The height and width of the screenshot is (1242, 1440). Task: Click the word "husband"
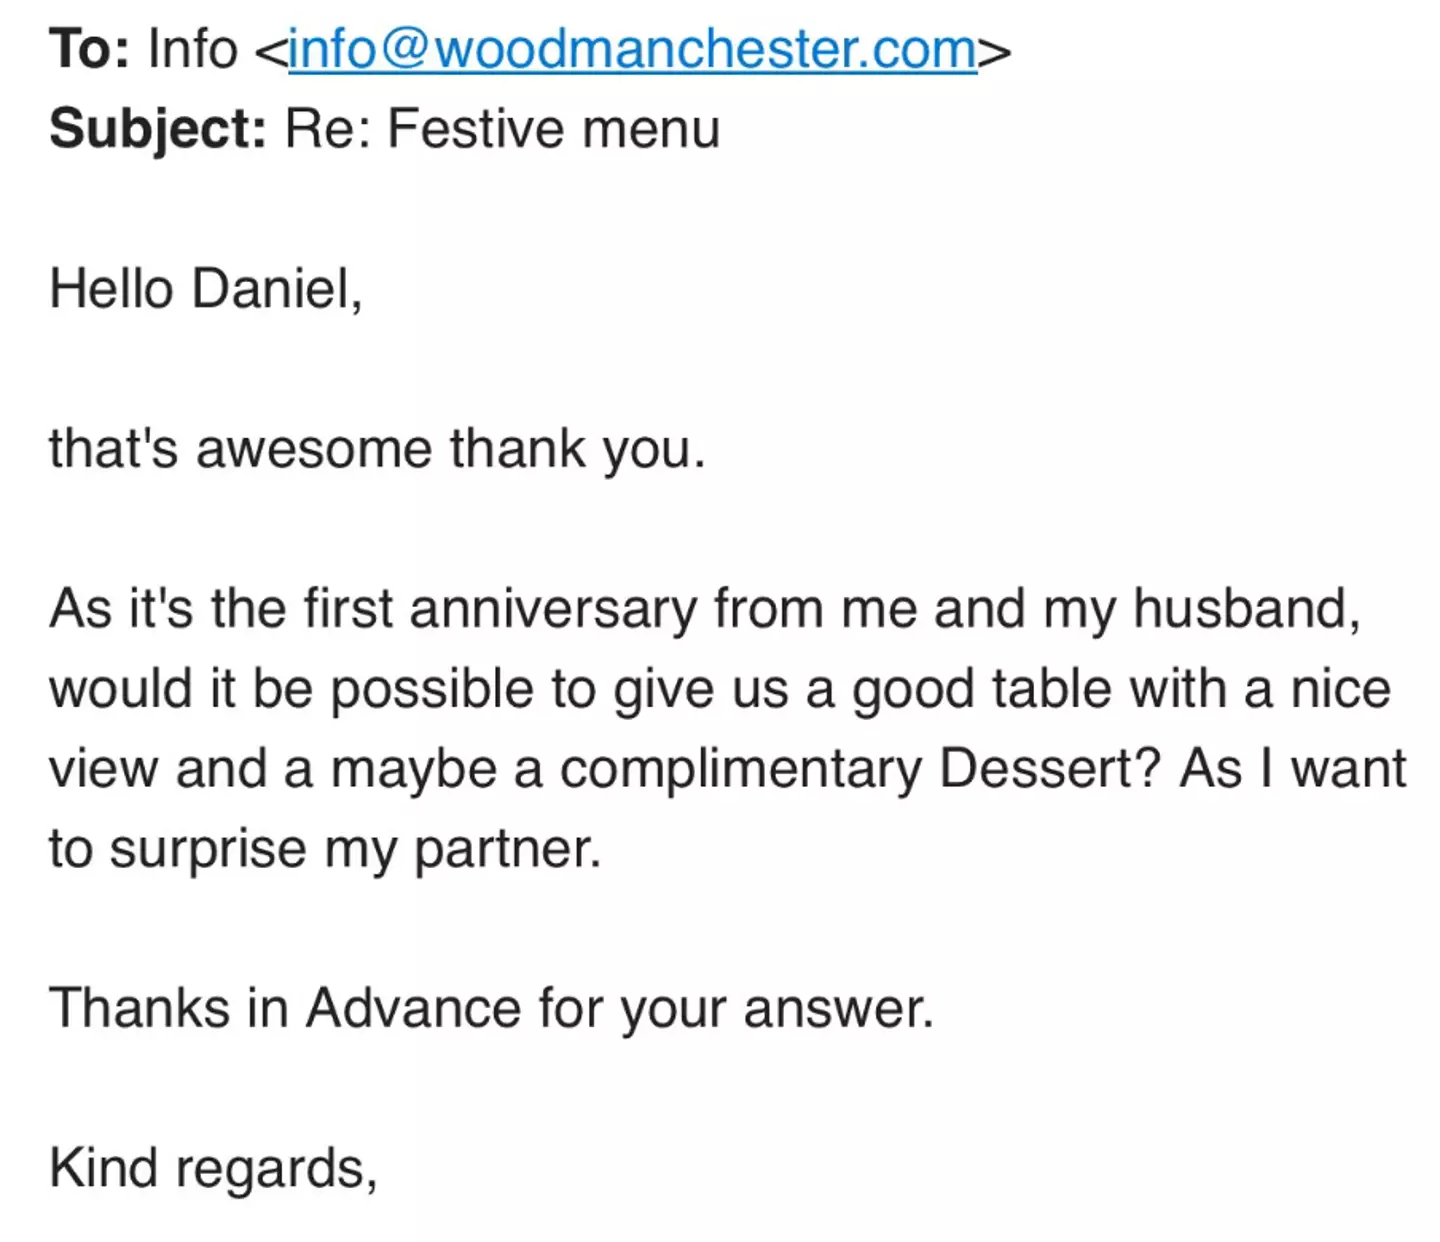(x=1240, y=609)
